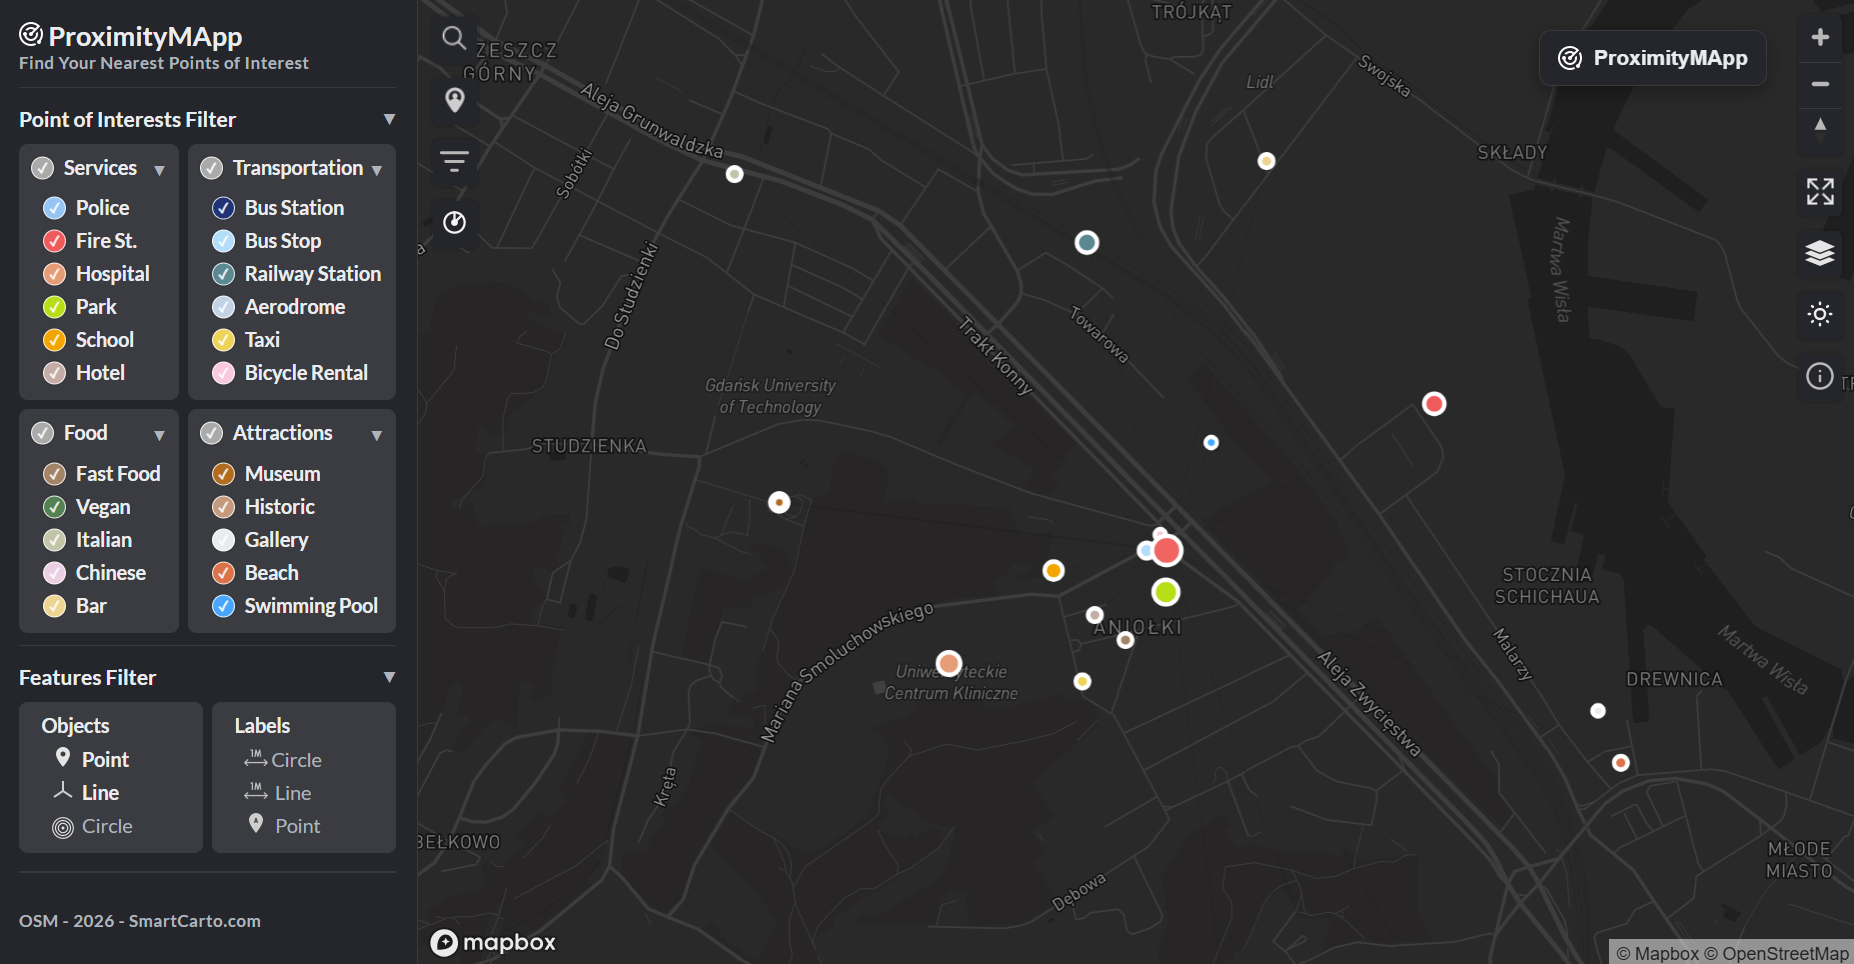Zoom in using the plus control

pos(1821,37)
